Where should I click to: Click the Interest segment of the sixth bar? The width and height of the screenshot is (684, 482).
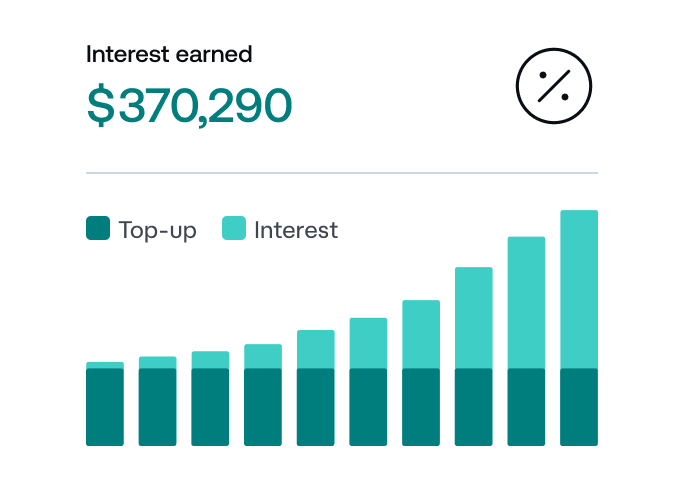[368, 343]
